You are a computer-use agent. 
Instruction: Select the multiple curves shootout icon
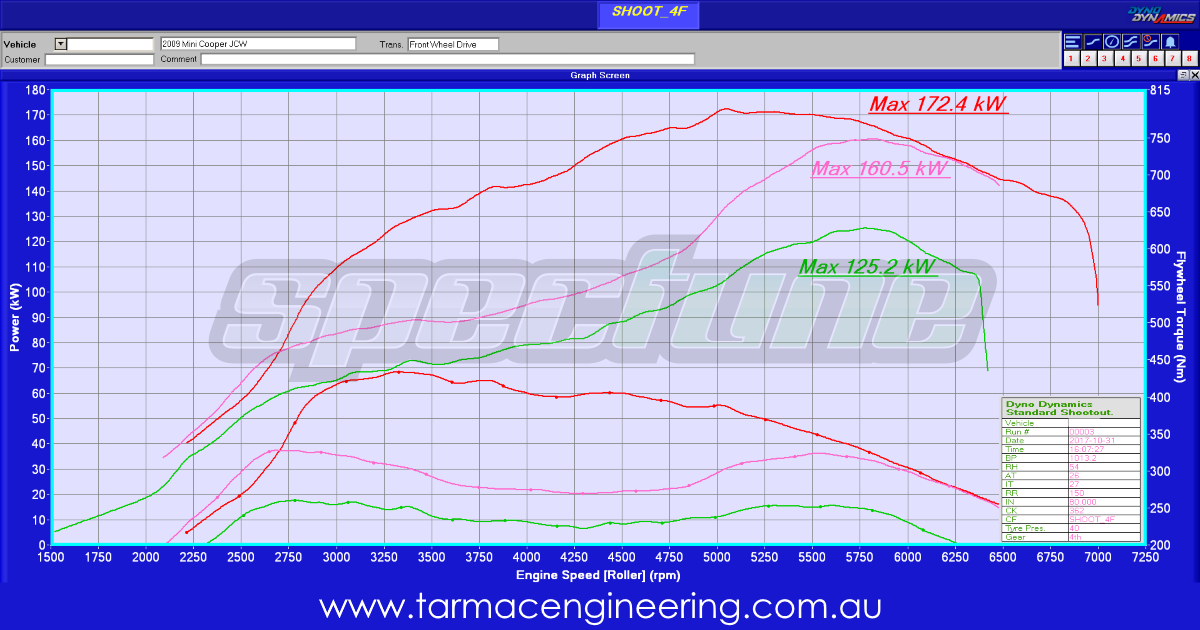click(1130, 41)
